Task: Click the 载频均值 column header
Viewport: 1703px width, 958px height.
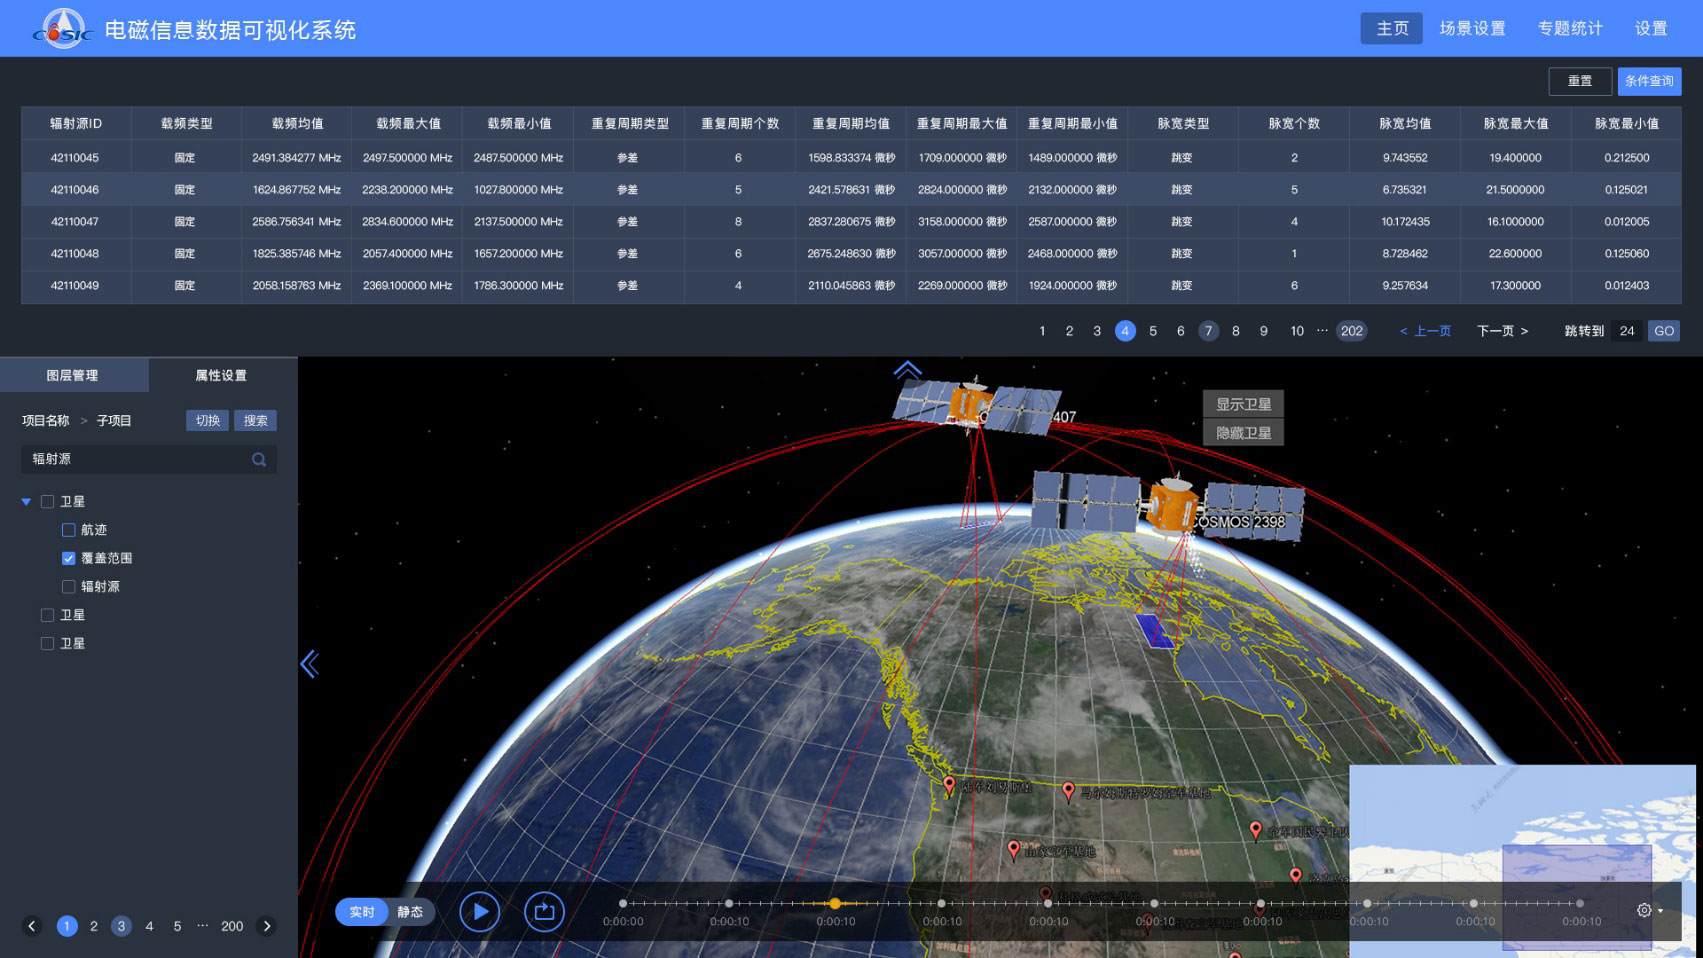Action: (297, 124)
